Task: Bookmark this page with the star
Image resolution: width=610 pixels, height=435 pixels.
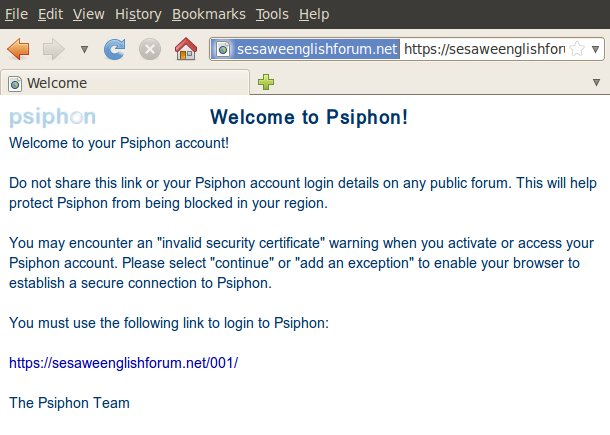Action: point(577,50)
